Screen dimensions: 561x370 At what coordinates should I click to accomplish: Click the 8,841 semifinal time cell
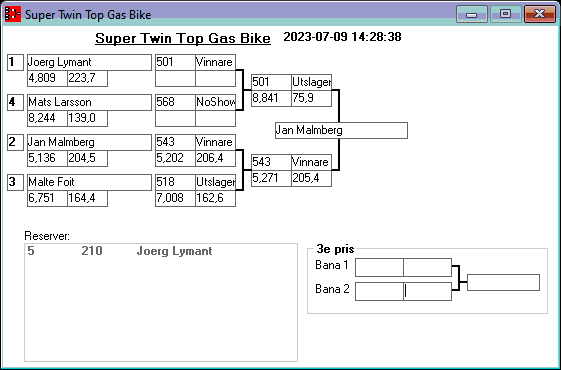271,98
